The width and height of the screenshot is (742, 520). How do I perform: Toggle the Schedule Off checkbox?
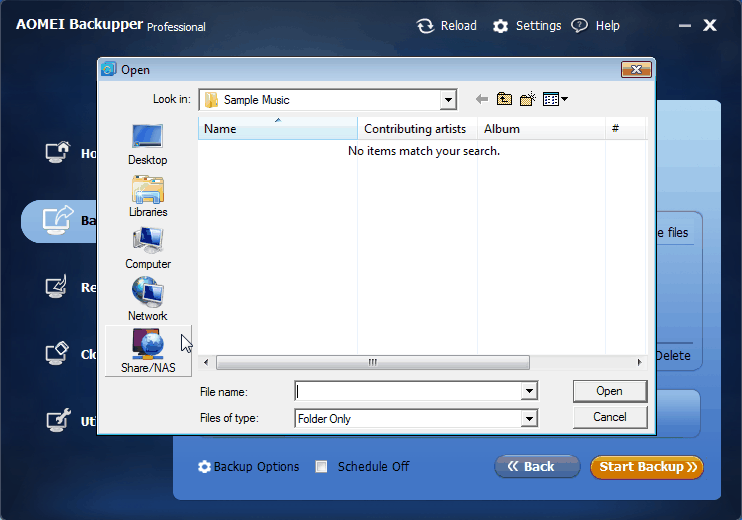coord(321,467)
